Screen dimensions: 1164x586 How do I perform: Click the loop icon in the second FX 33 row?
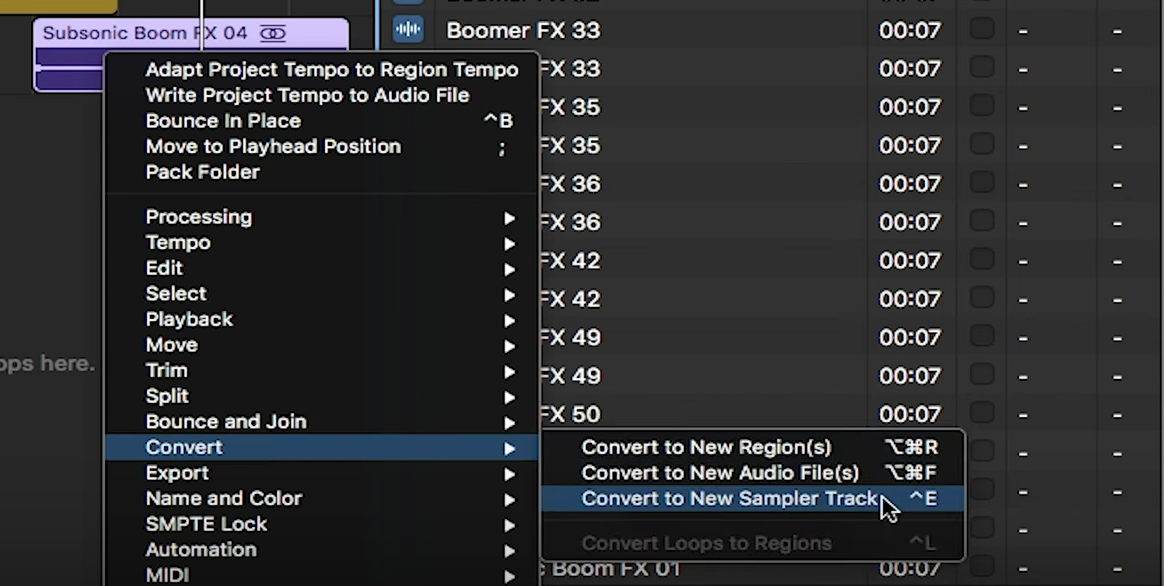pyautogui.click(x=408, y=69)
